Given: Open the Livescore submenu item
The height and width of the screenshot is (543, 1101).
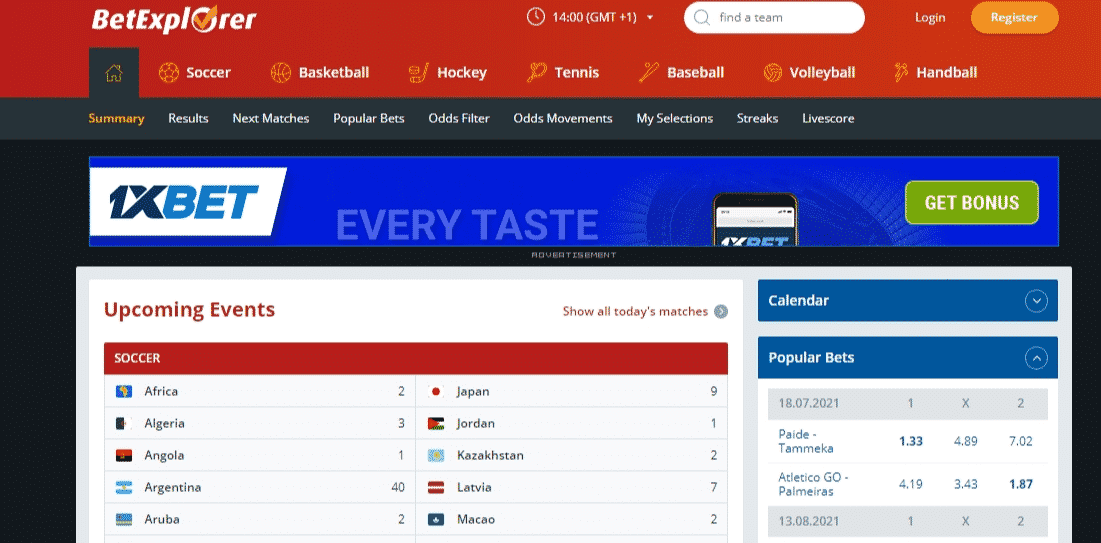Looking at the screenshot, I should click(829, 119).
